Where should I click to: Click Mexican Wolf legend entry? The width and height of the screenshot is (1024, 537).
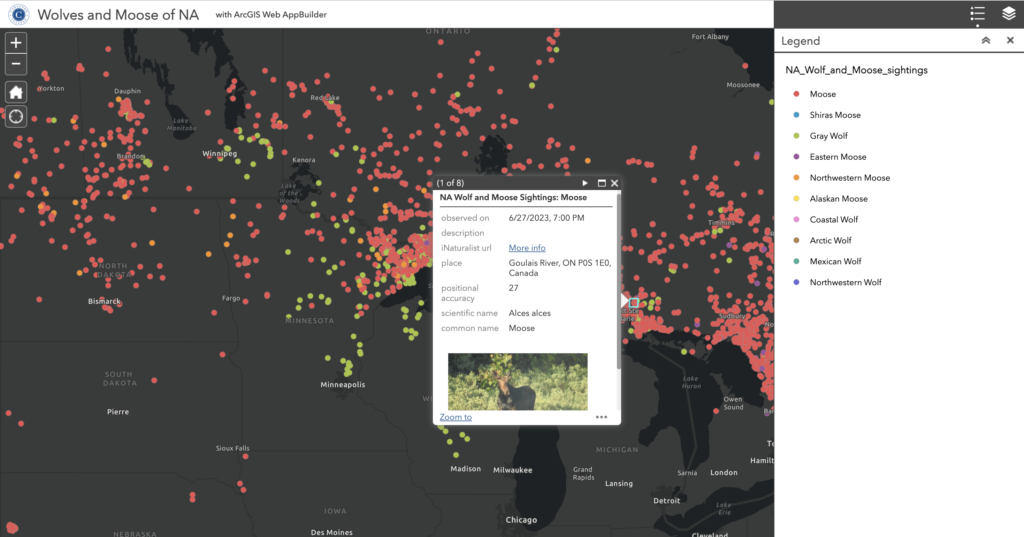(835, 261)
